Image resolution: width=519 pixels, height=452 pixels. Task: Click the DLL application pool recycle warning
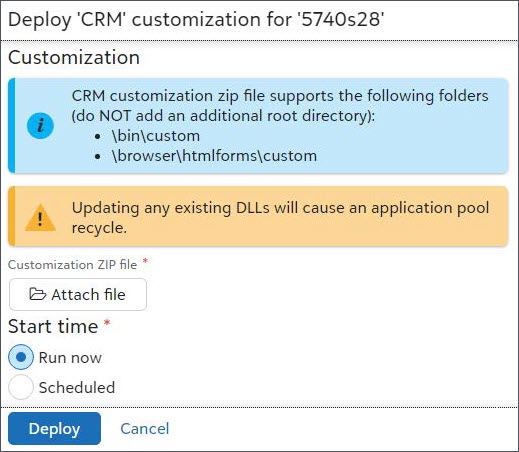(258, 217)
